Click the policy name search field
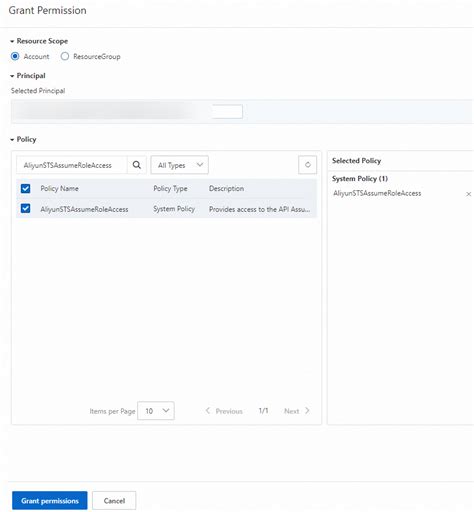This screenshot has height=512, width=474. point(72,165)
